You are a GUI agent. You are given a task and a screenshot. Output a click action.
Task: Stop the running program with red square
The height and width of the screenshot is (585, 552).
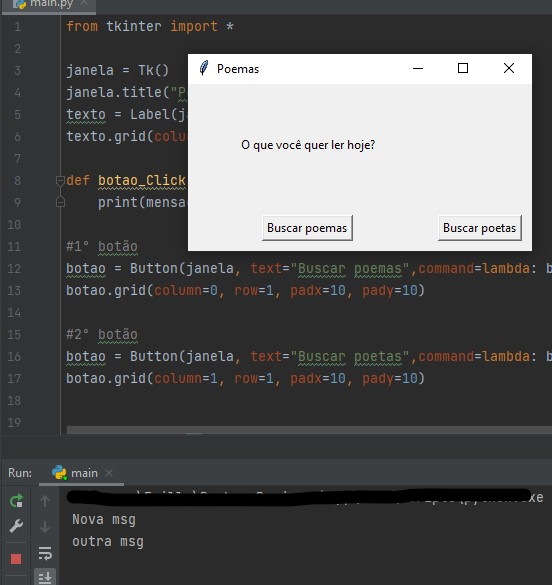tap(16, 559)
